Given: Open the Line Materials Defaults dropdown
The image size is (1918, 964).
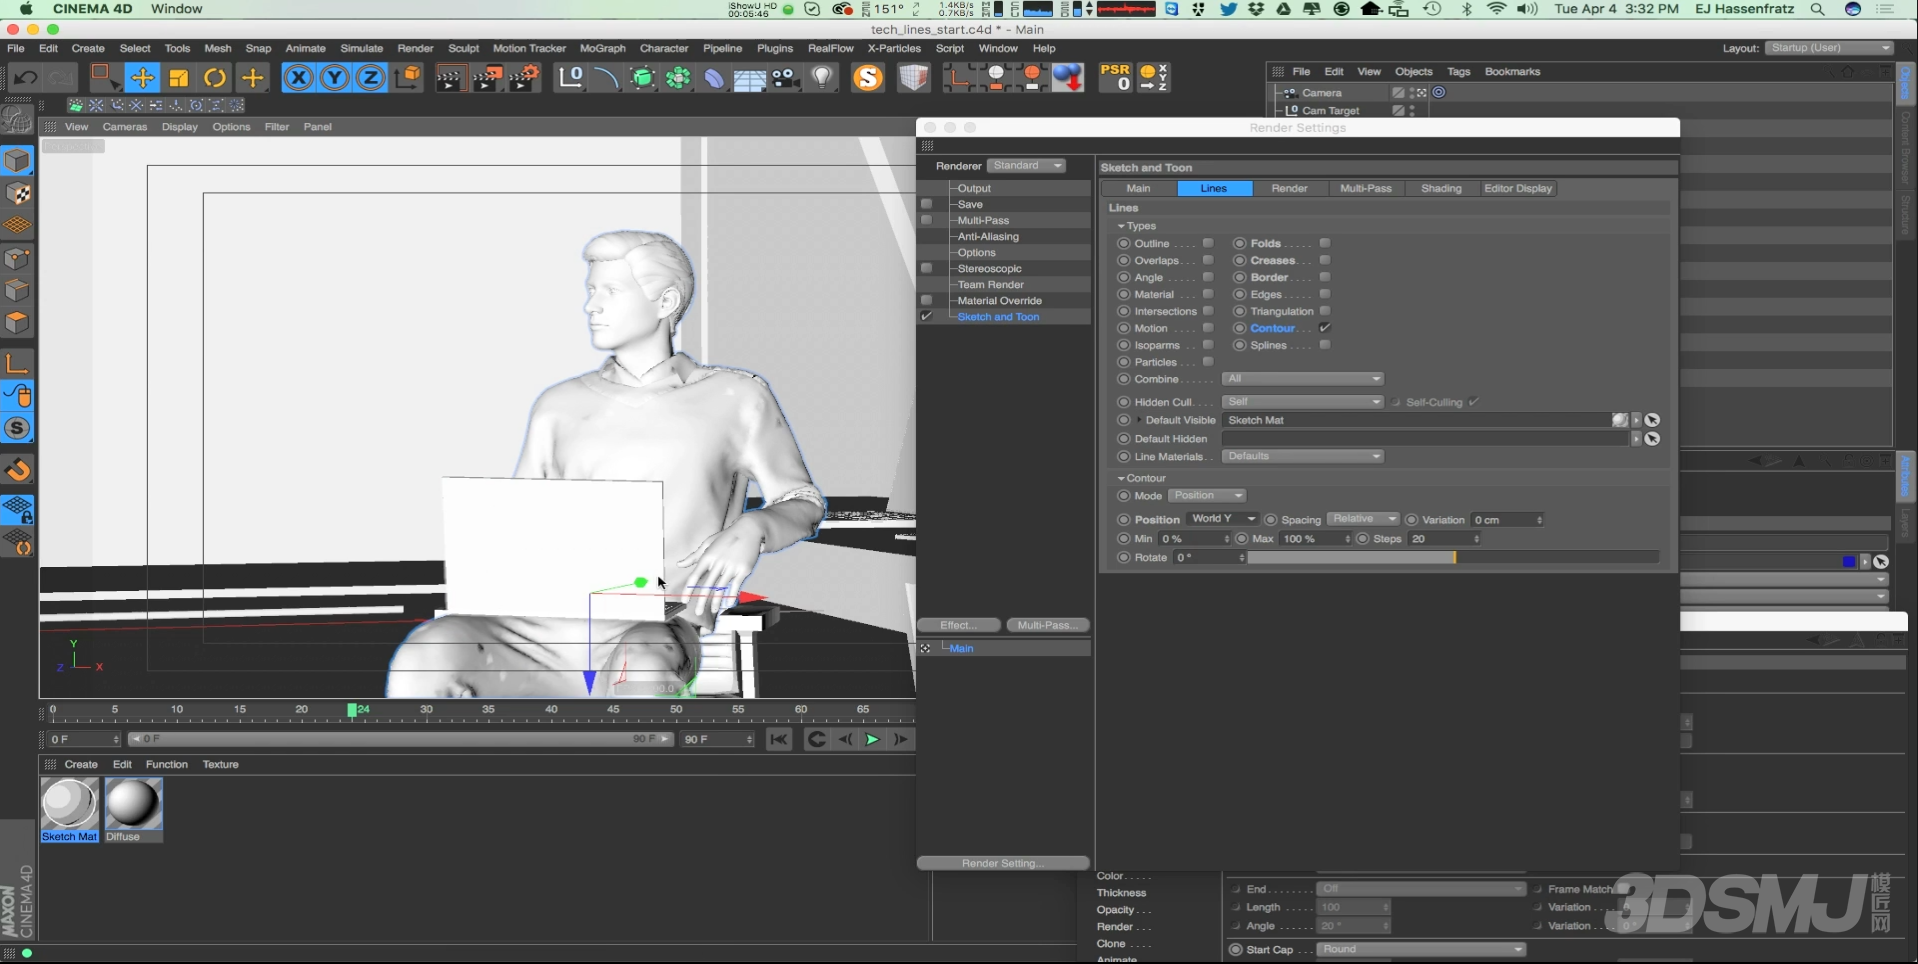Looking at the screenshot, I should pyautogui.click(x=1302, y=456).
